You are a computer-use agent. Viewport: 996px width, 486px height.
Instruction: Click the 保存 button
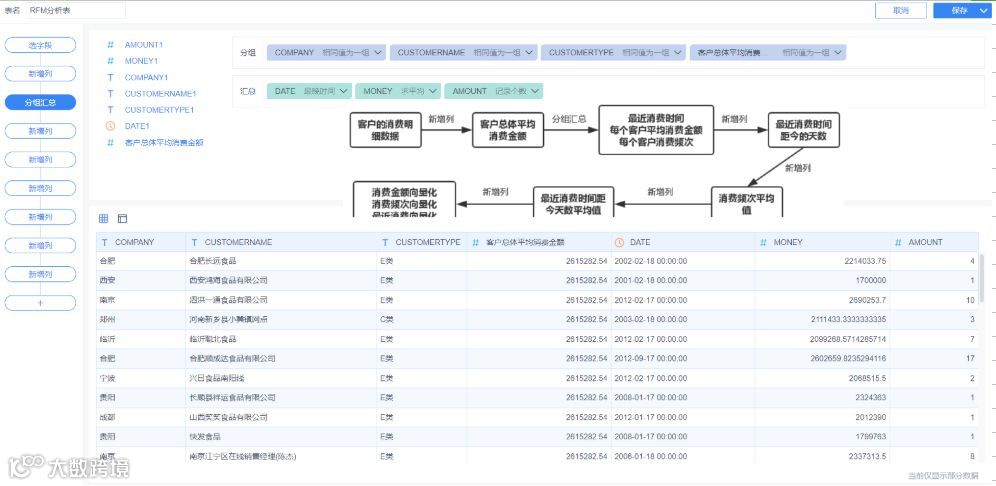coord(960,10)
